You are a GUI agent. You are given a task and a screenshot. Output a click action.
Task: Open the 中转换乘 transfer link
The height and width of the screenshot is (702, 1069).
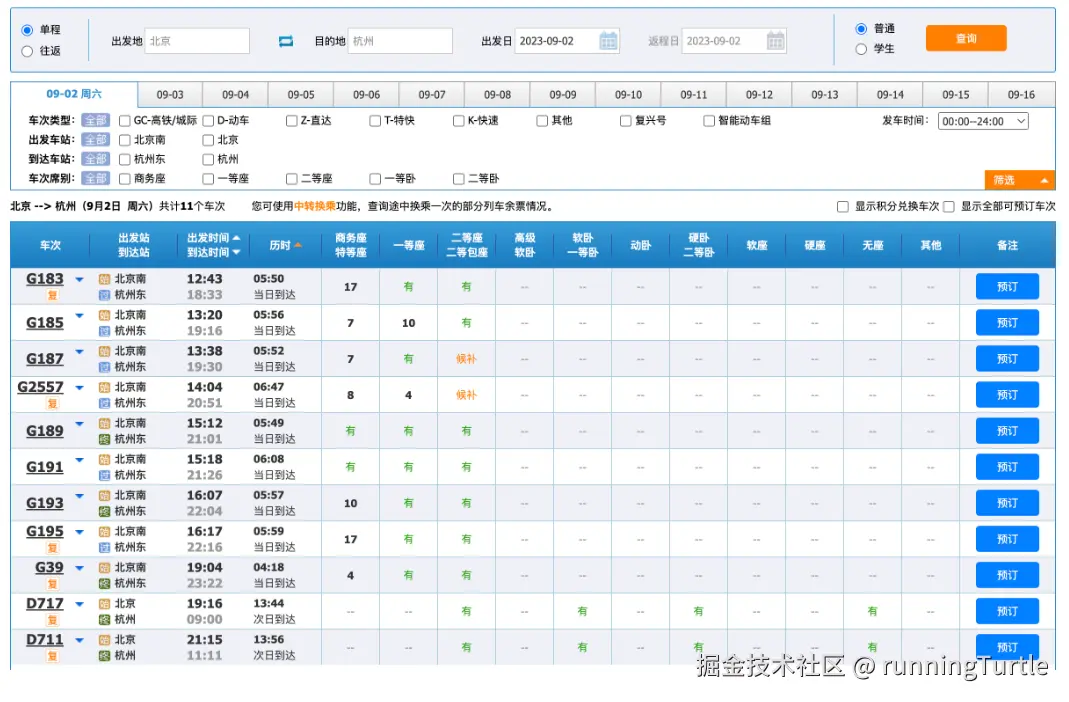point(315,206)
